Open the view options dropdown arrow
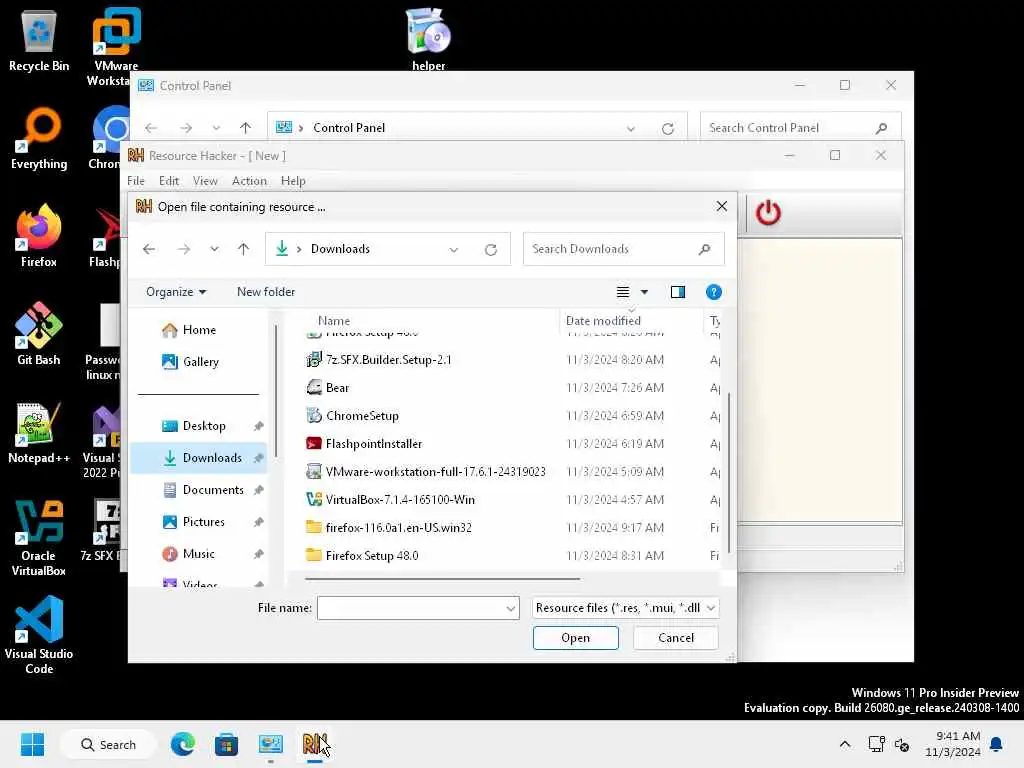 click(x=644, y=292)
